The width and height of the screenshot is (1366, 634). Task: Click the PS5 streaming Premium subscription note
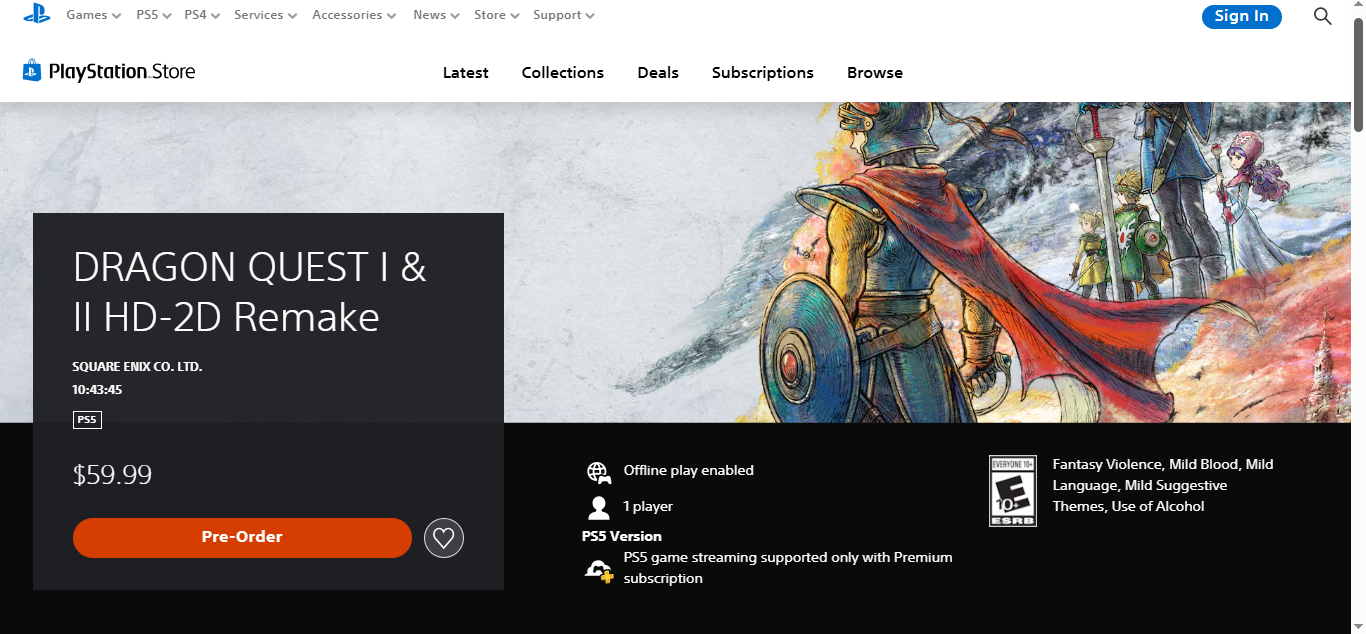[788, 568]
